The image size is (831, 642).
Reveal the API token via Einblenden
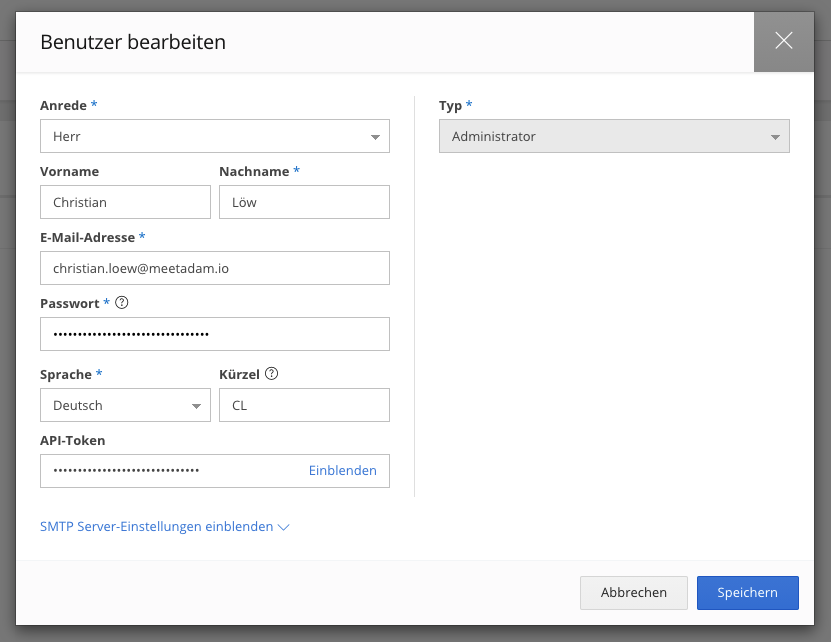coord(342,470)
